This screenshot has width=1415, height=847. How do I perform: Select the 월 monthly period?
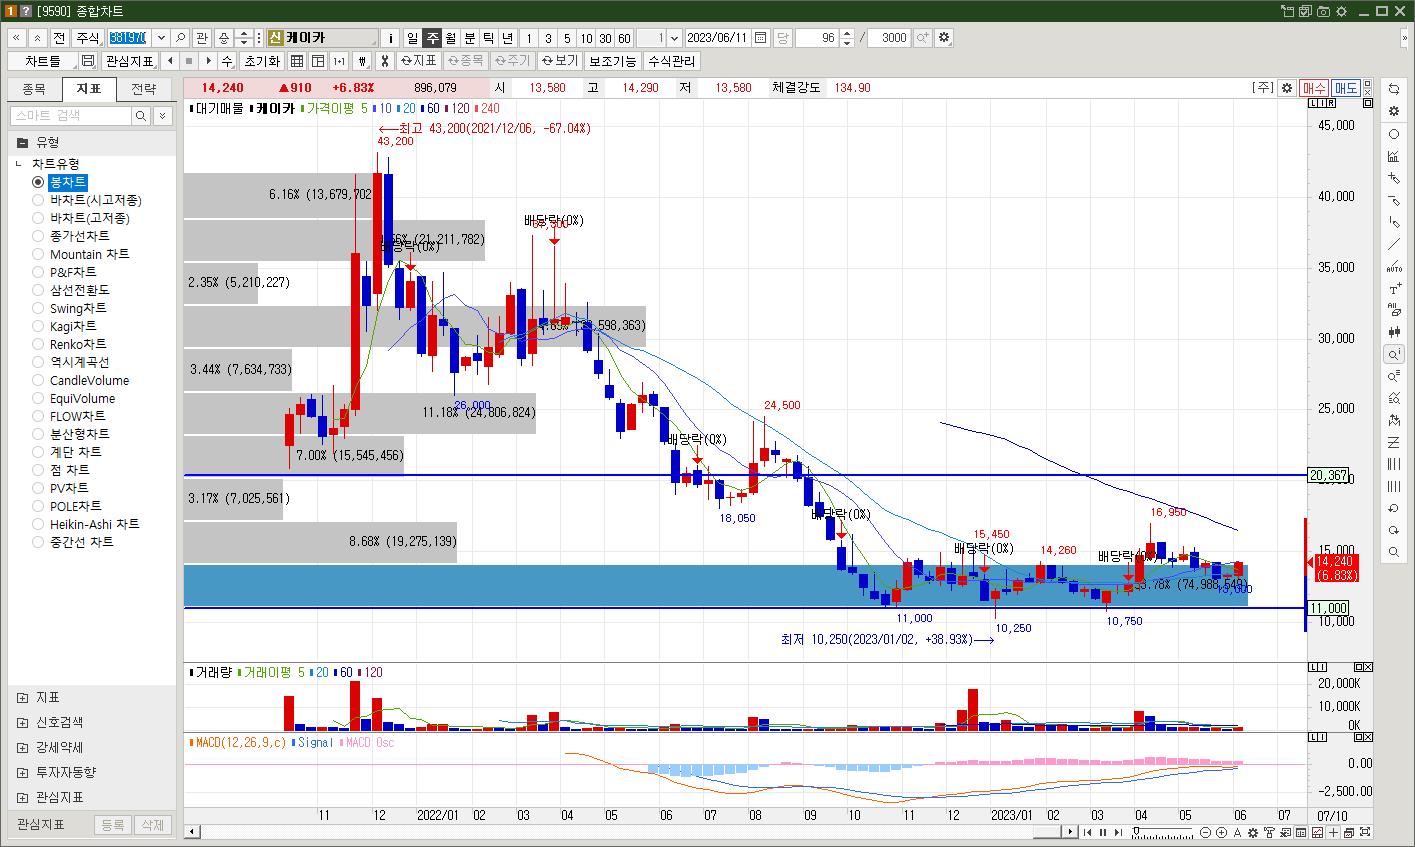[x=451, y=38]
